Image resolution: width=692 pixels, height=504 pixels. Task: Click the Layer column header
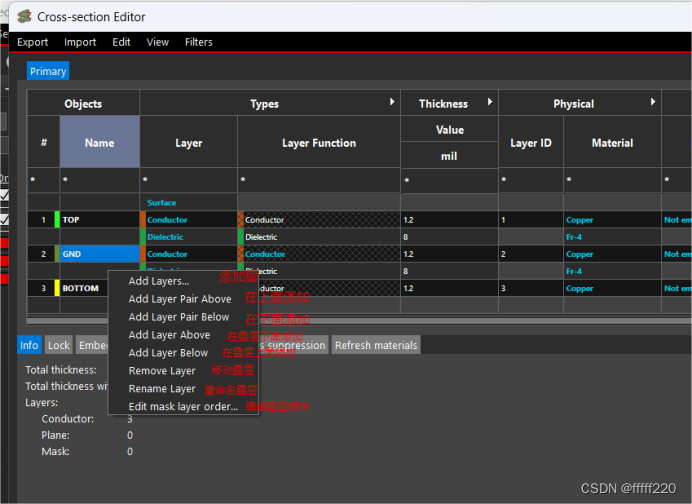(188, 142)
